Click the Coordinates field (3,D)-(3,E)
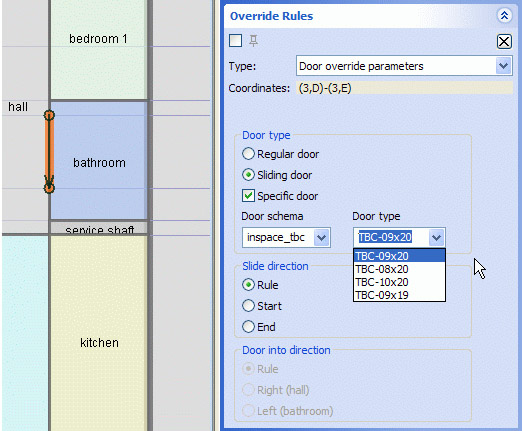Viewport: 523px width, 431px height. [404, 88]
